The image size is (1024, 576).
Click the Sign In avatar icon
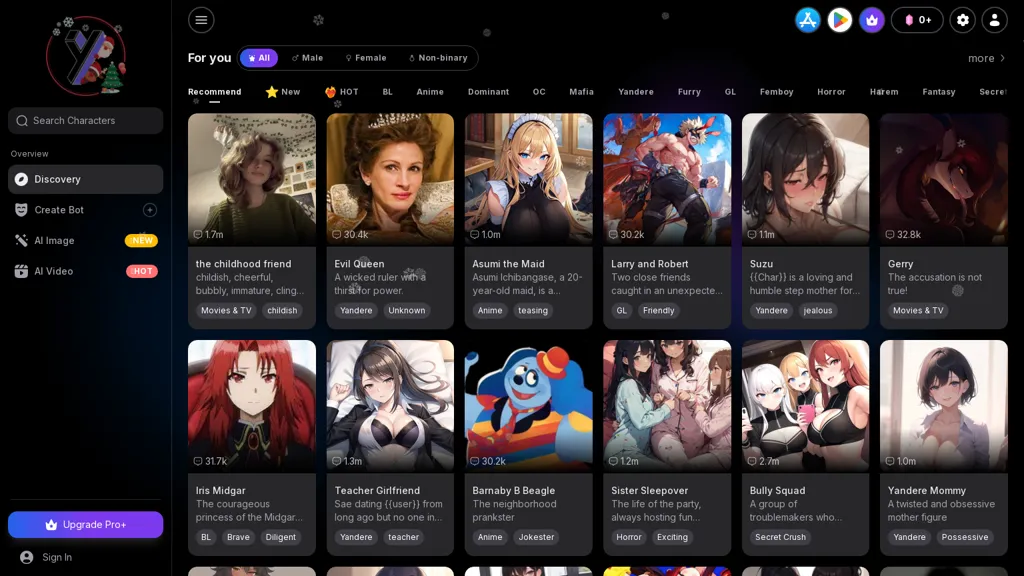(26, 557)
